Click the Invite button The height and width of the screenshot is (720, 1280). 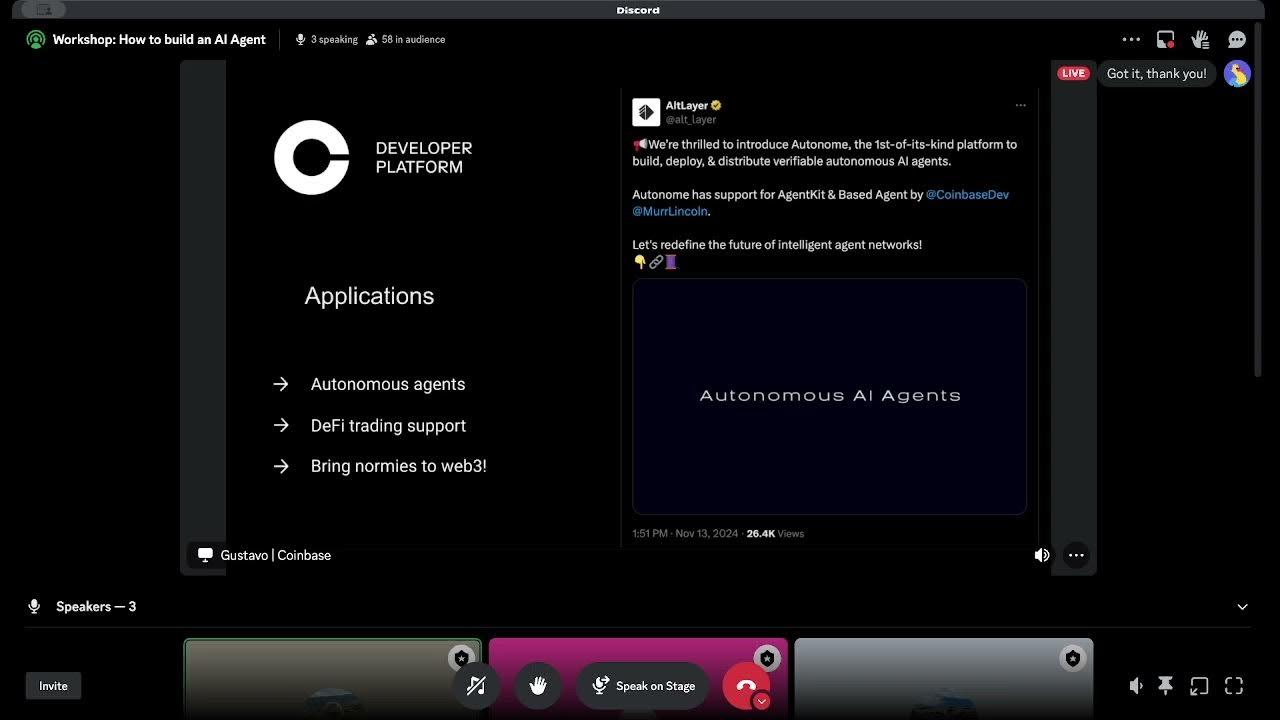coord(53,685)
